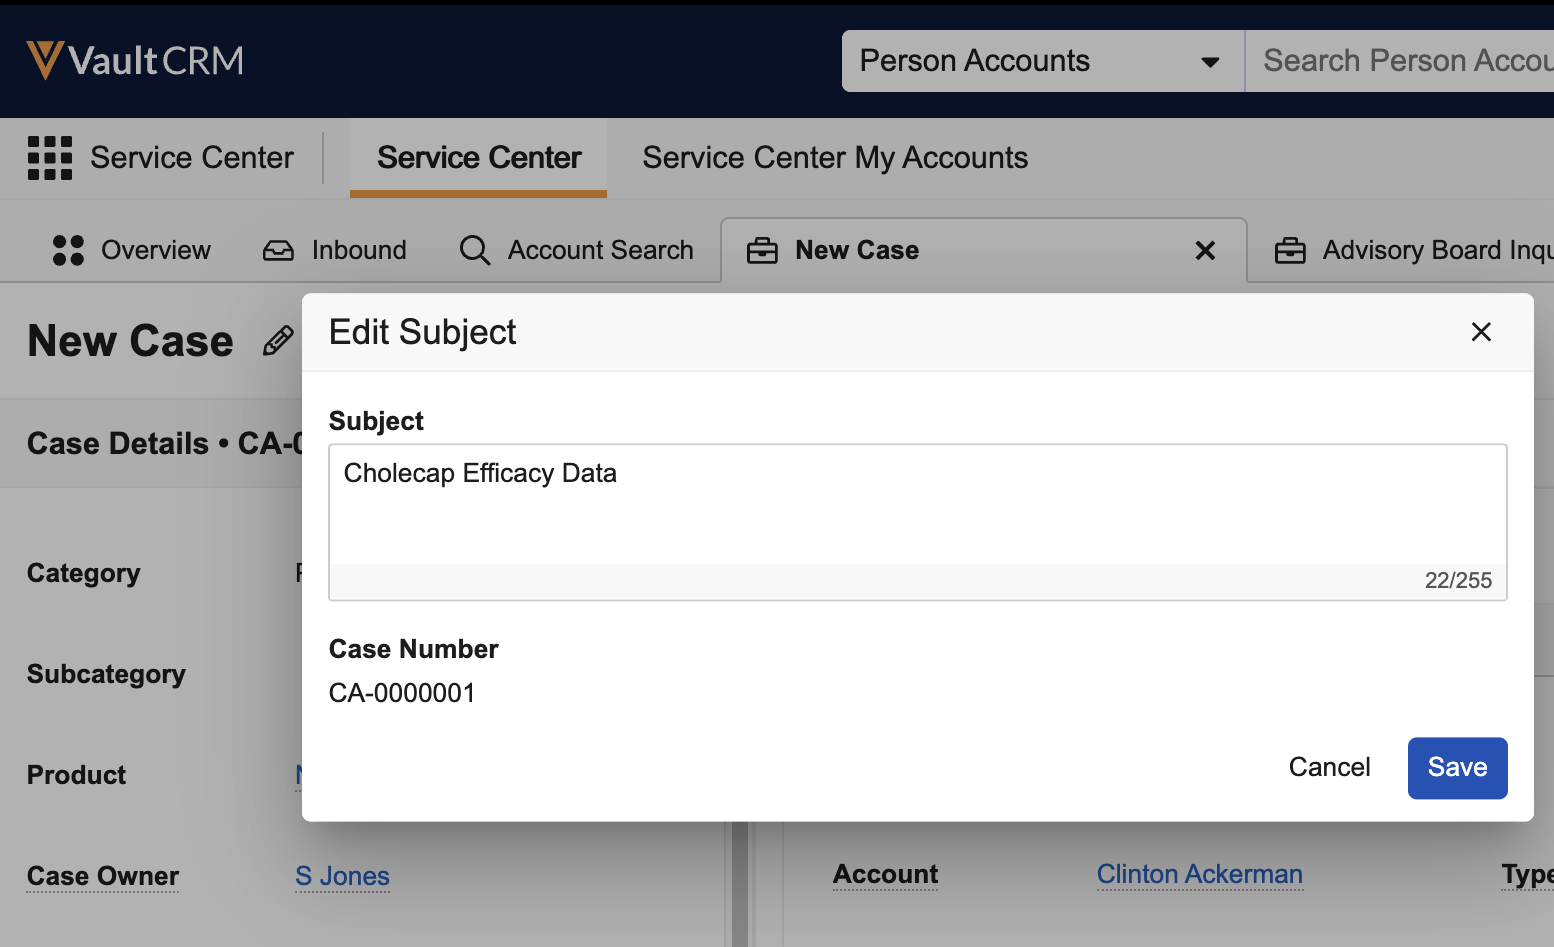This screenshot has width=1554, height=947.
Task: Open the app launcher grid icon
Action: 50,158
